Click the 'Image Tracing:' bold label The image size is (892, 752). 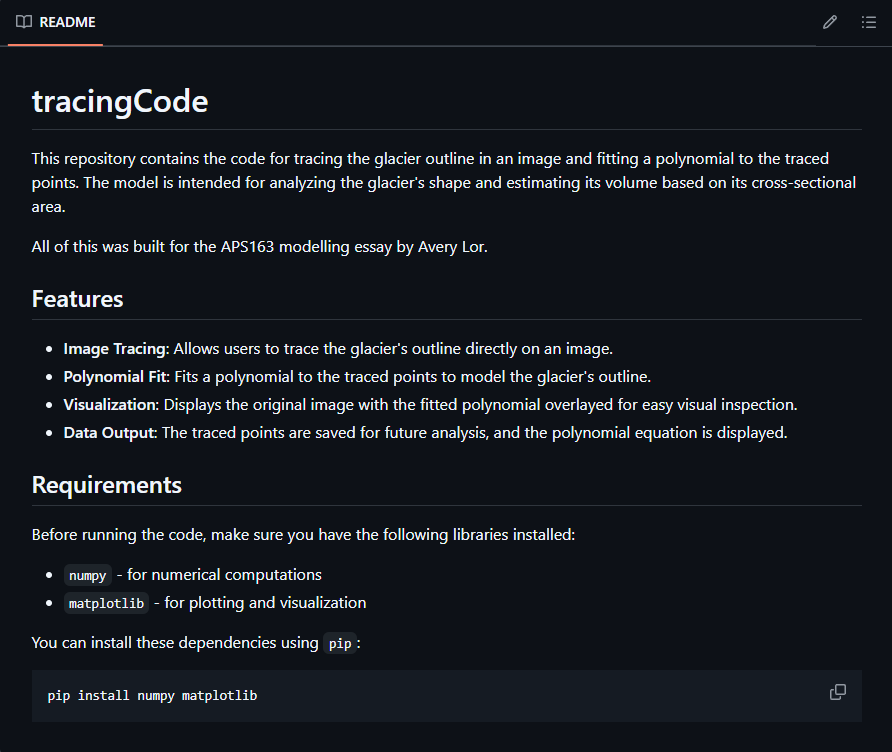coord(117,349)
